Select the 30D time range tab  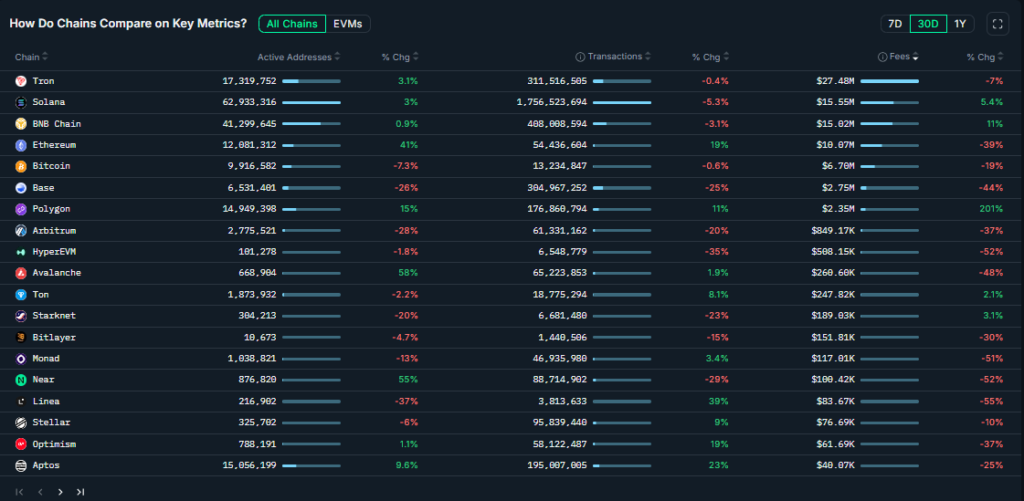tap(928, 24)
